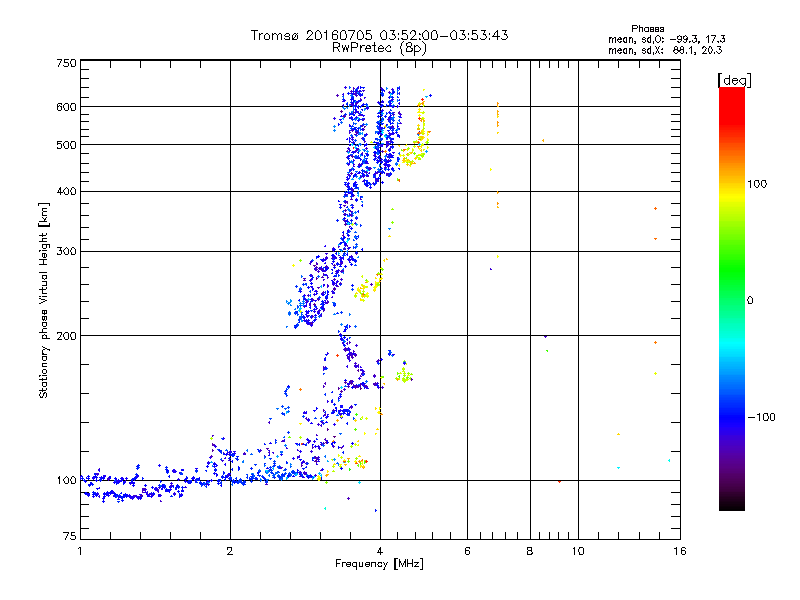The width and height of the screenshot is (800, 600).
Task: Click the 'Frequency [MHz]' x-axis label
Action: [x=379, y=564]
